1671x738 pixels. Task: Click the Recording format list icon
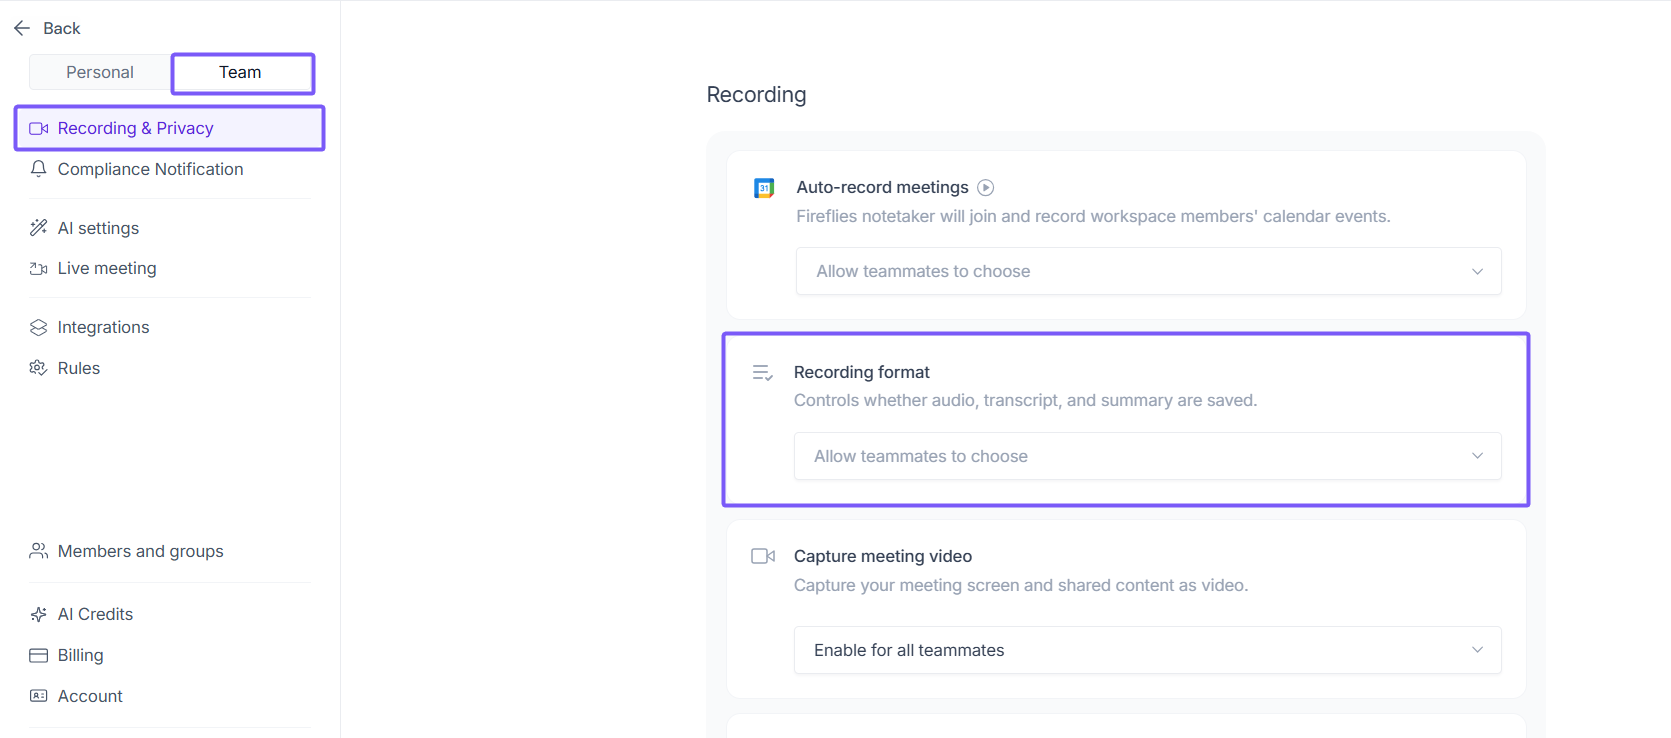pos(762,373)
